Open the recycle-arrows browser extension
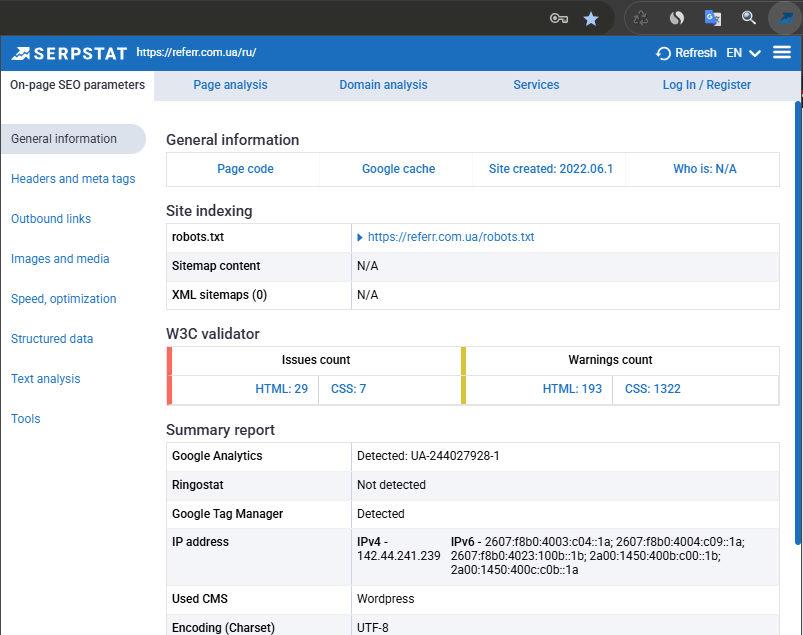Image resolution: width=803 pixels, height=635 pixels. tap(641, 18)
